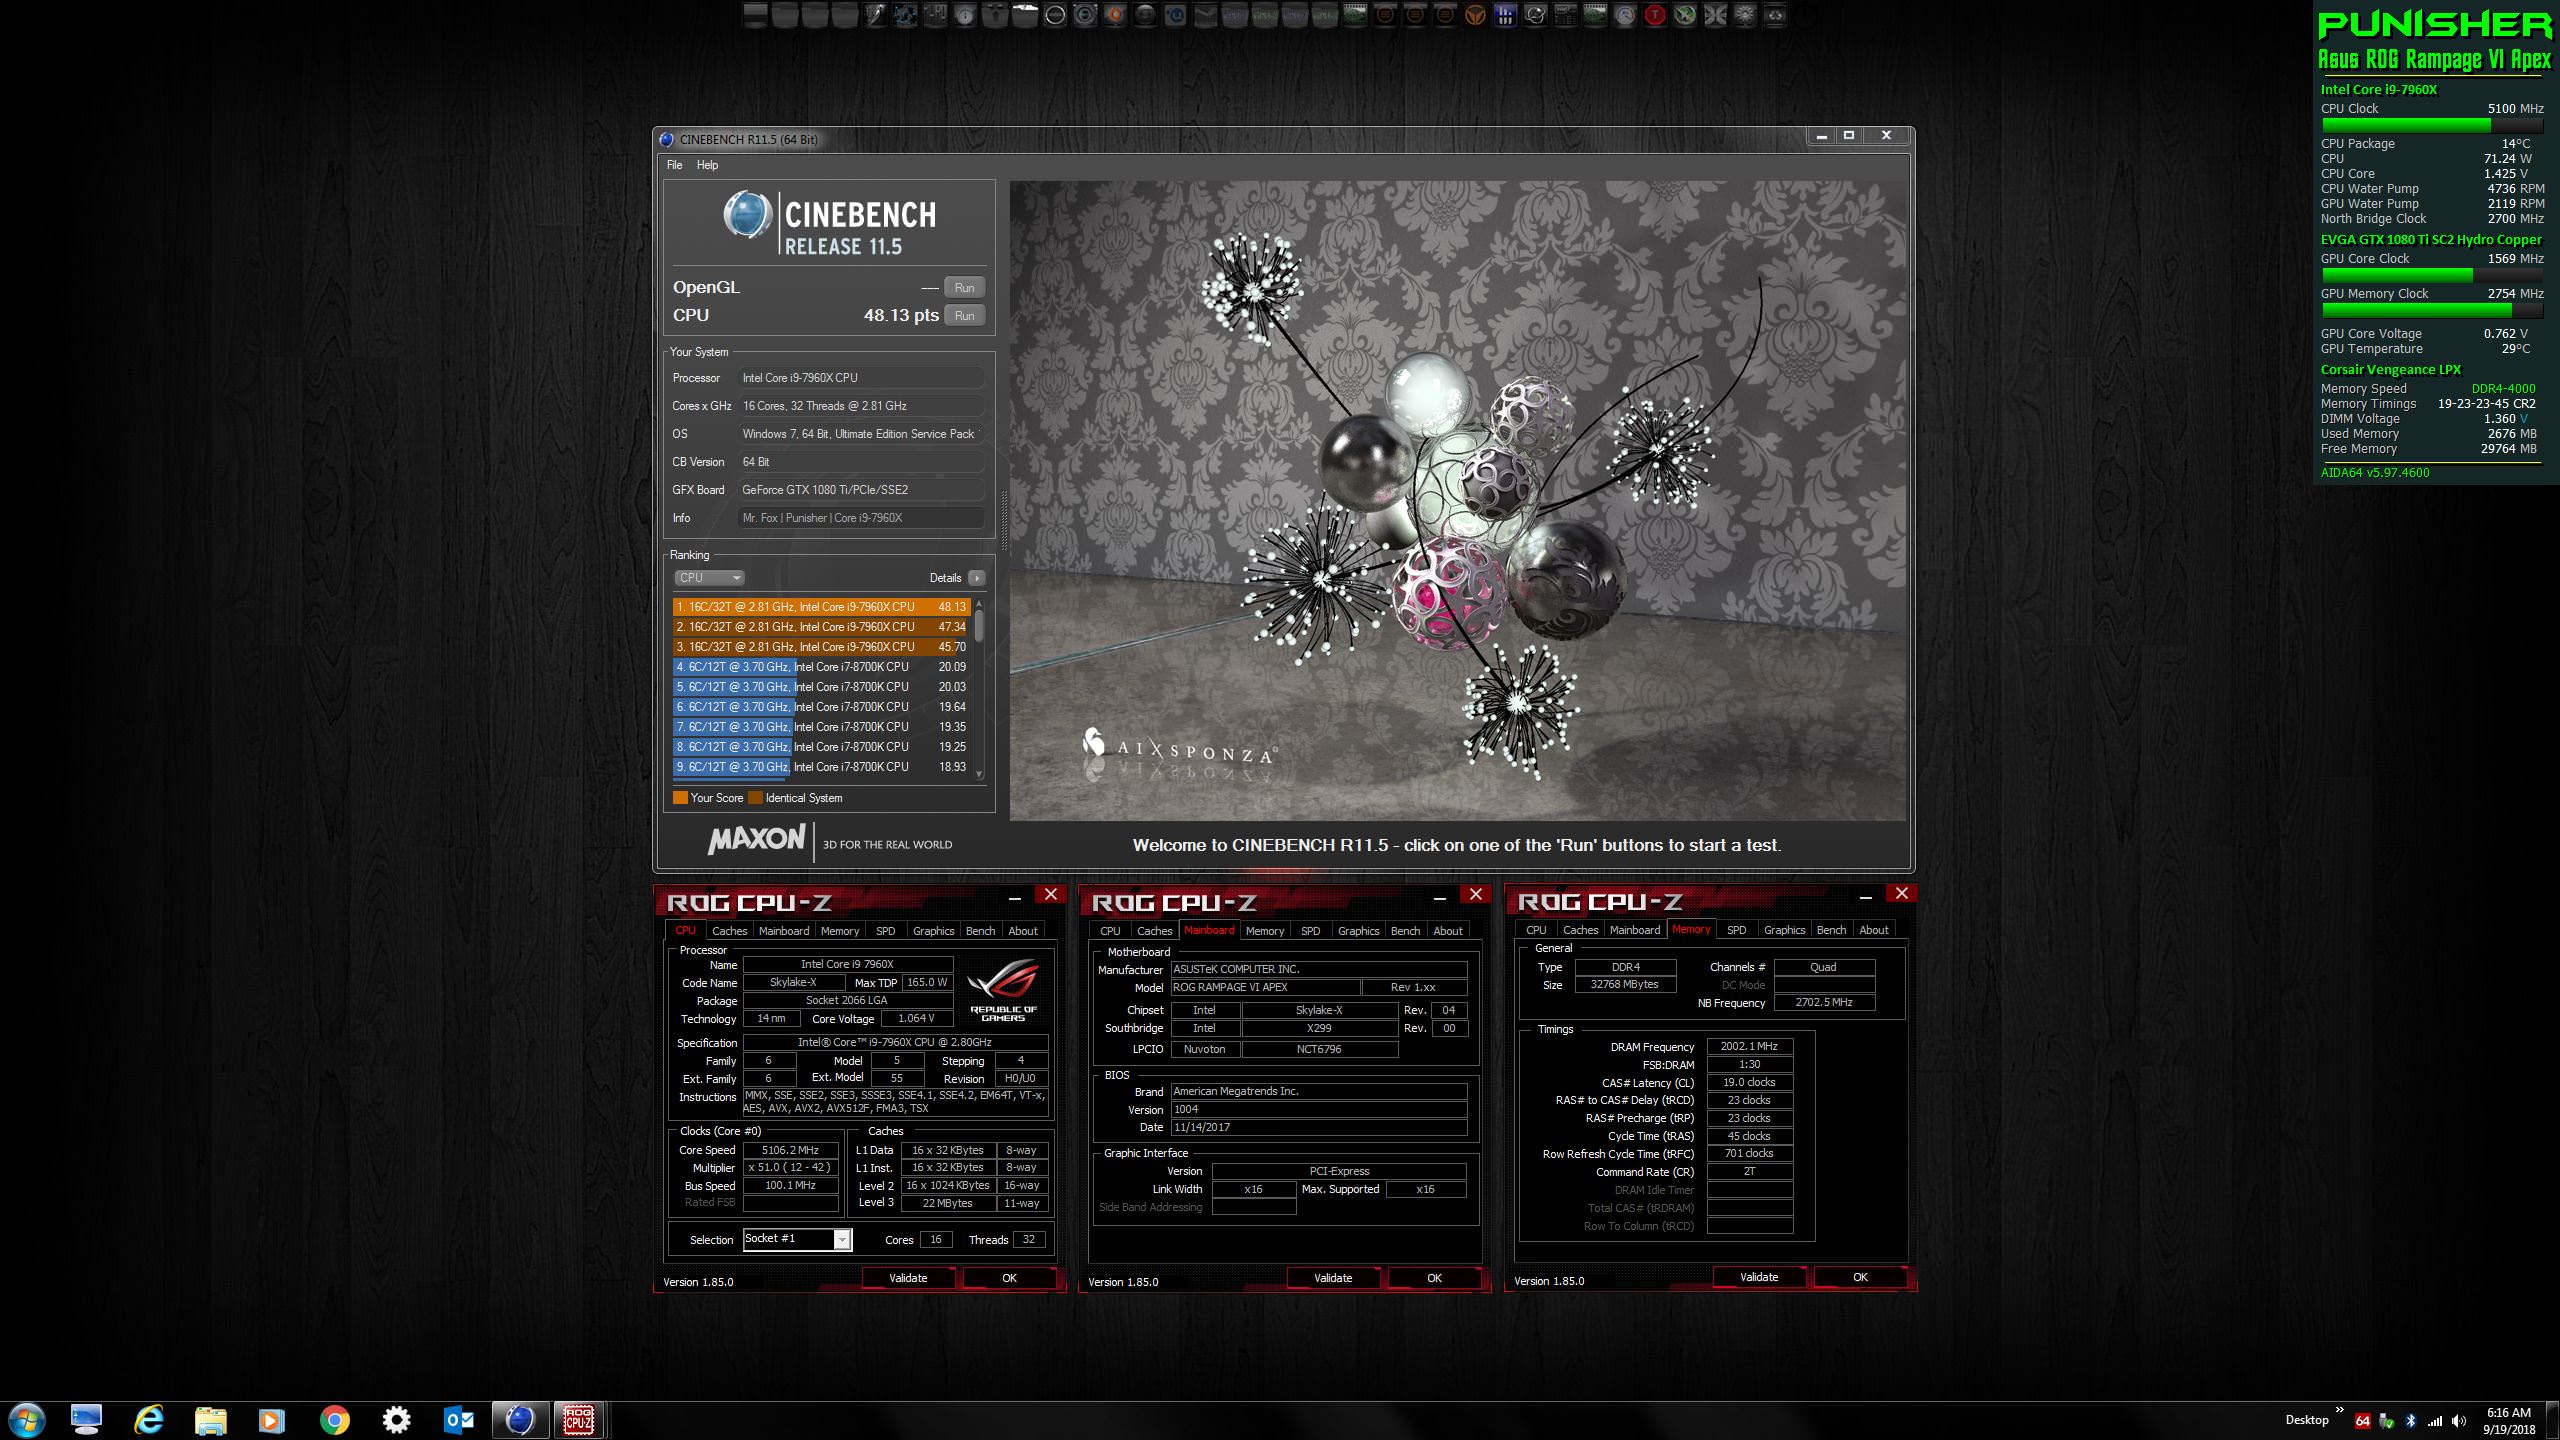Click the ranking list scrollbar thumb
This screenshot has height=1440, width=2560.
click(979, 626)
